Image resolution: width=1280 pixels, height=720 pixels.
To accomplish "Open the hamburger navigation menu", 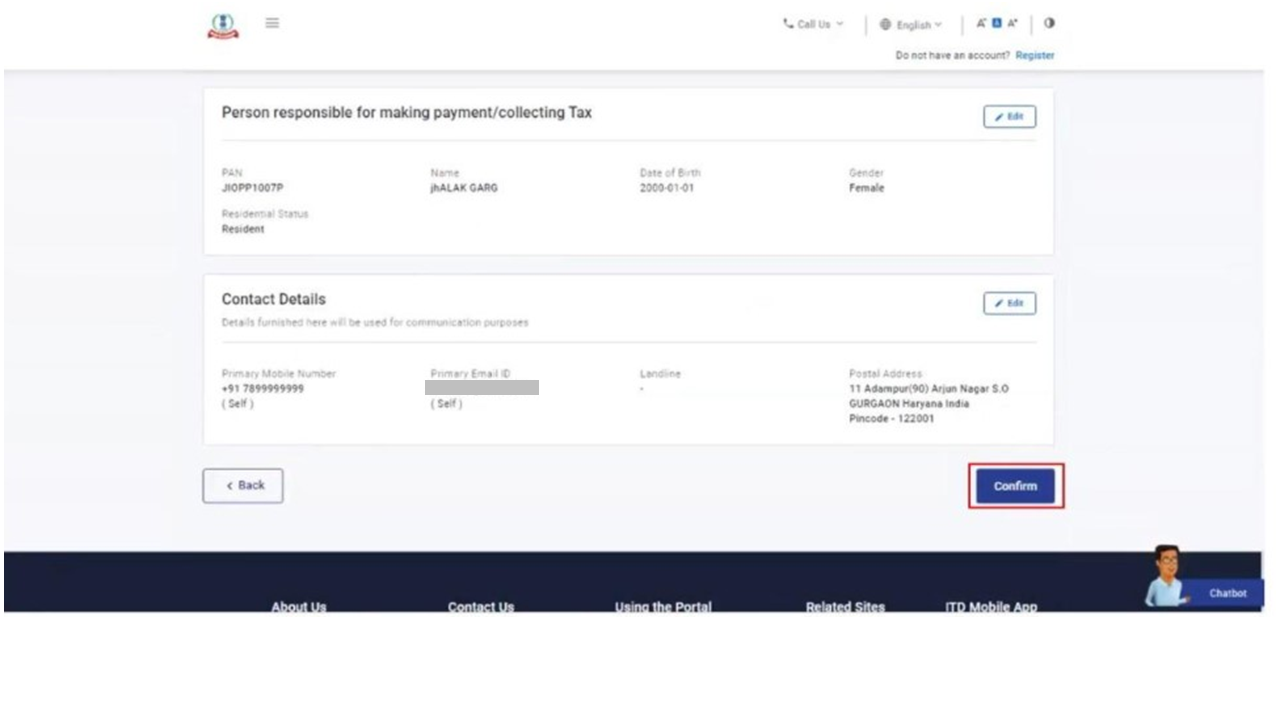I will tap(272, 23).
